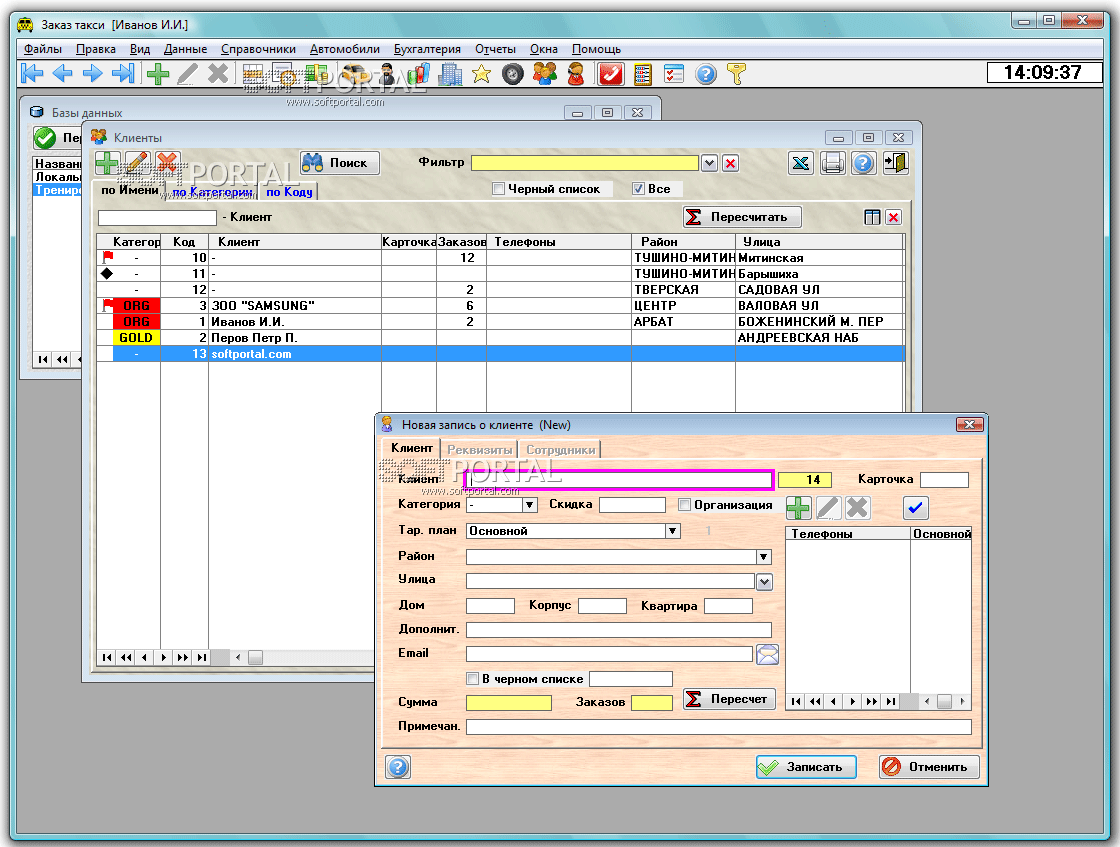Go to previous record in main toolbar

tap(63, 73)
